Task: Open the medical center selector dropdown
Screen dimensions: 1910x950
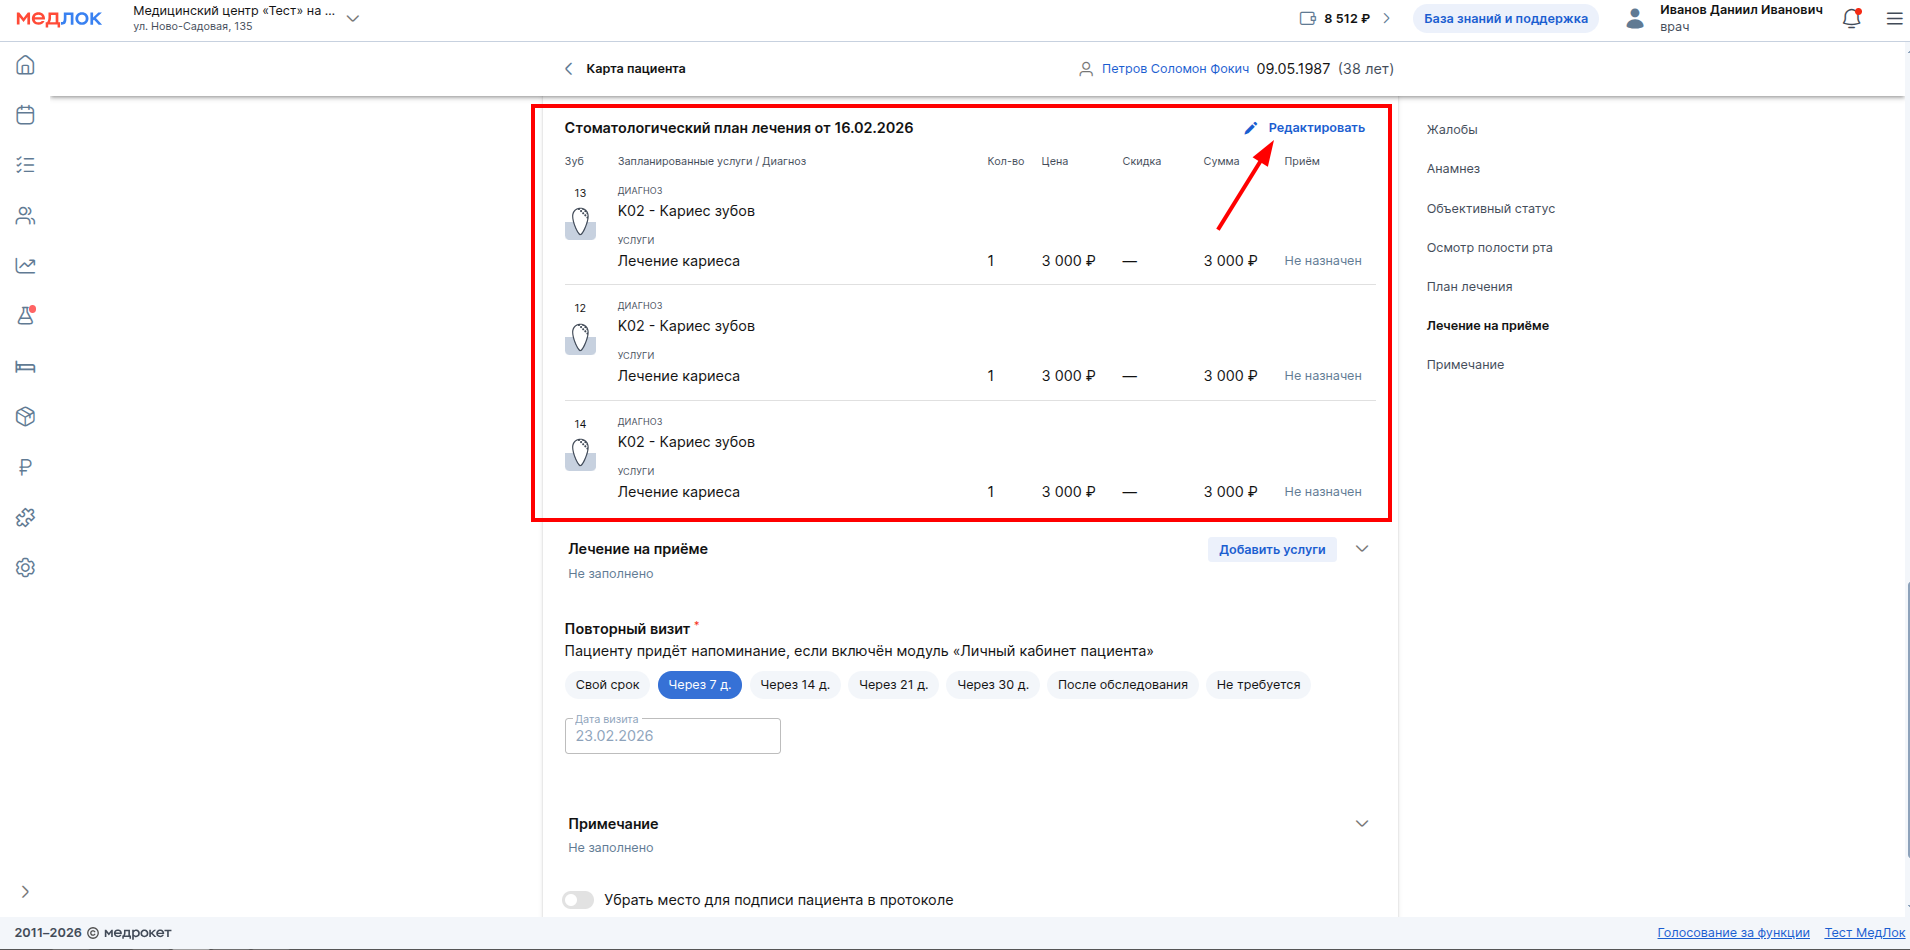Action: coord(352,19)
